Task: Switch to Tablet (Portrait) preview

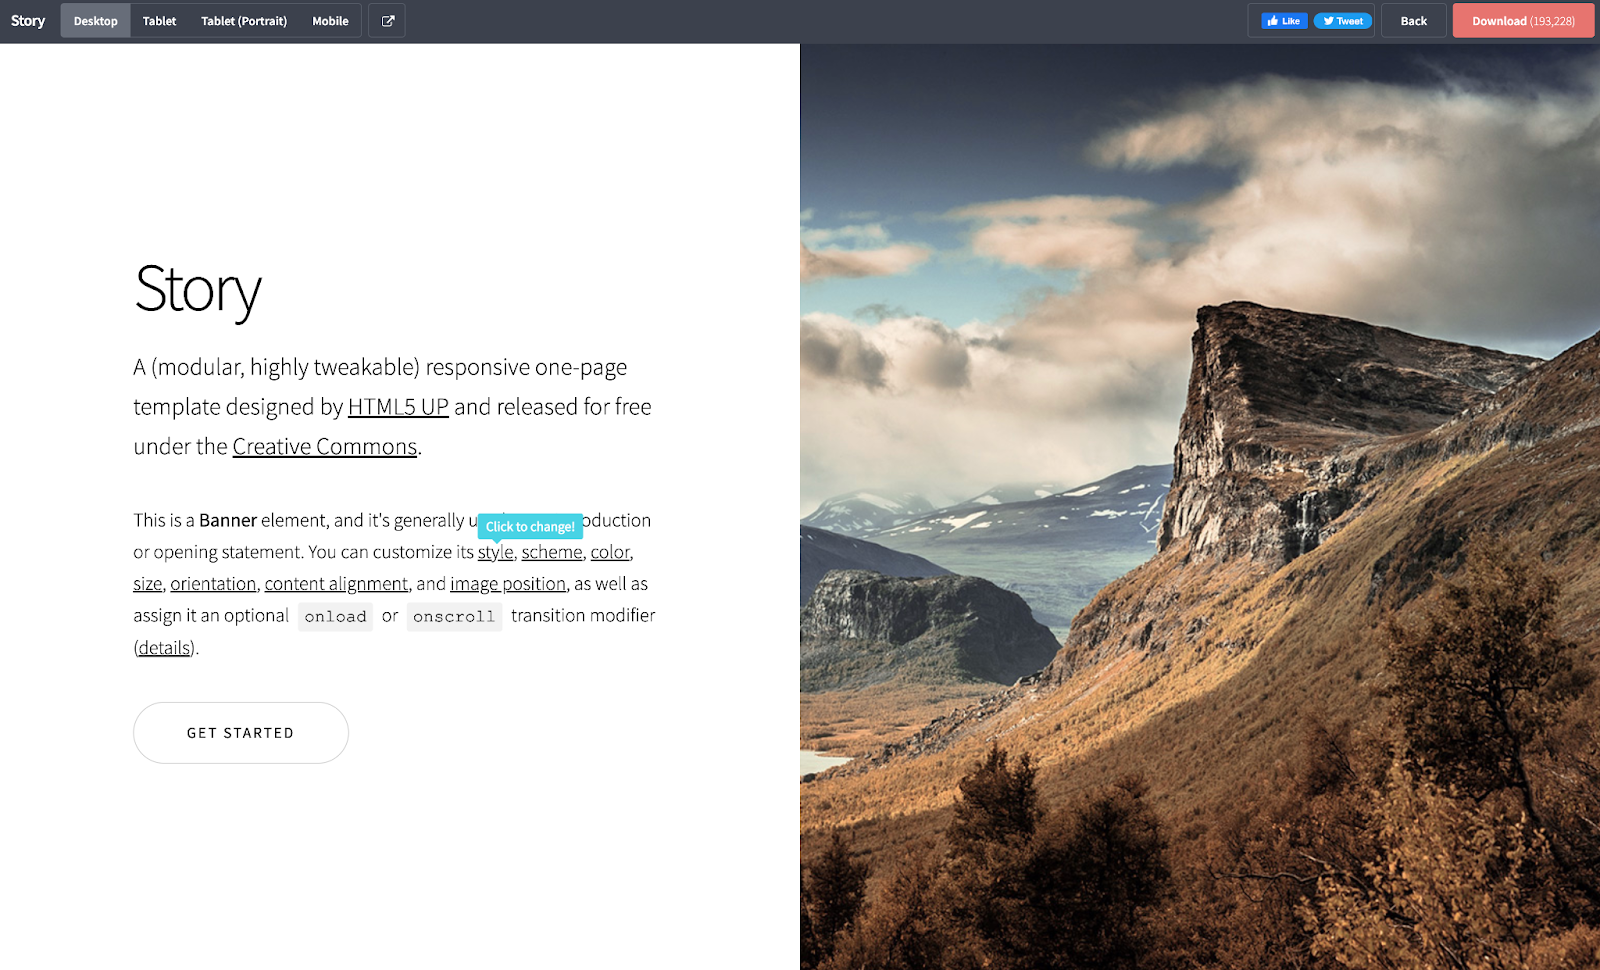Action: (x=243, y=20)
